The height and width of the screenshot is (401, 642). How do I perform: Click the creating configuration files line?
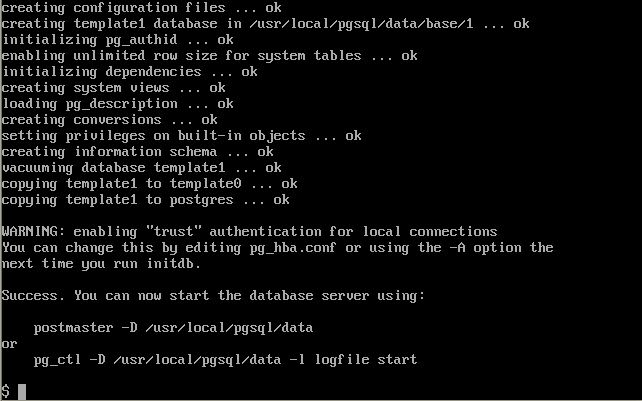pos(142,8)
